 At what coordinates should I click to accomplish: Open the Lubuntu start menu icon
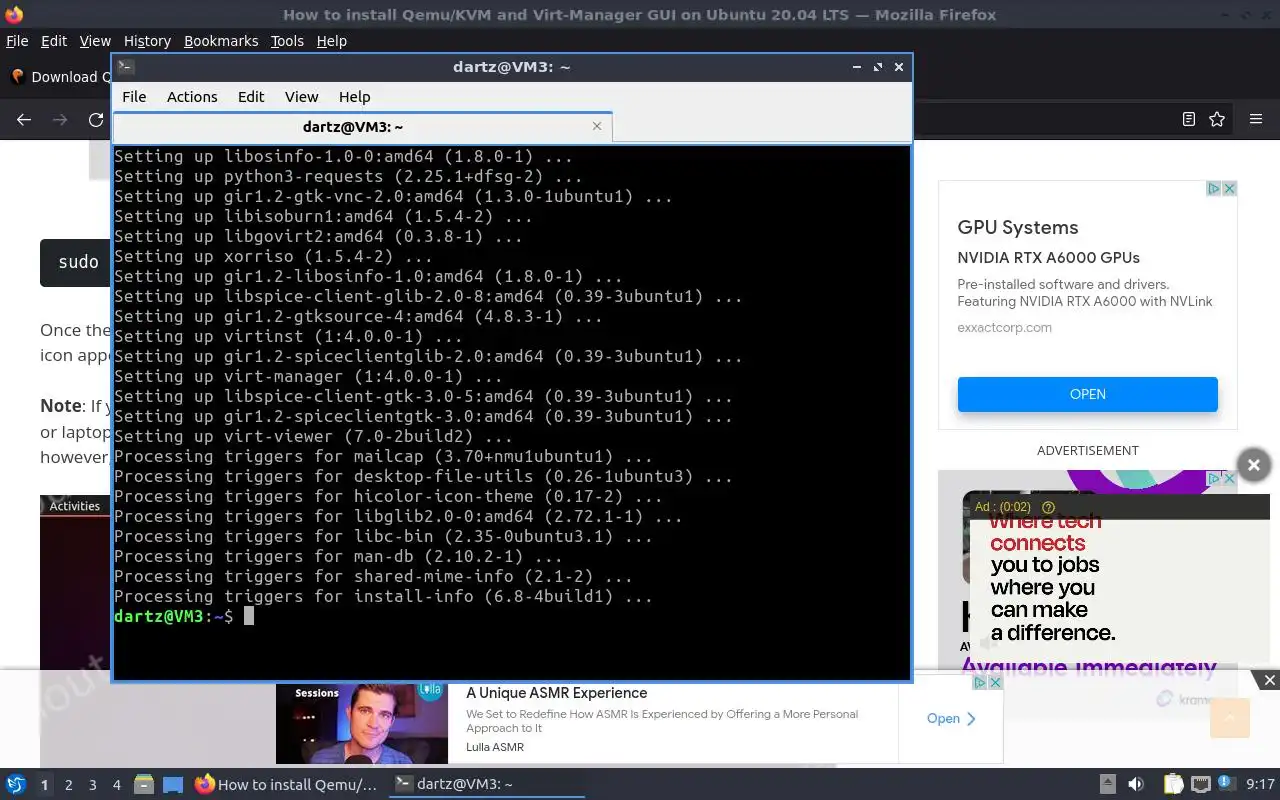click(x=15, y=785)
